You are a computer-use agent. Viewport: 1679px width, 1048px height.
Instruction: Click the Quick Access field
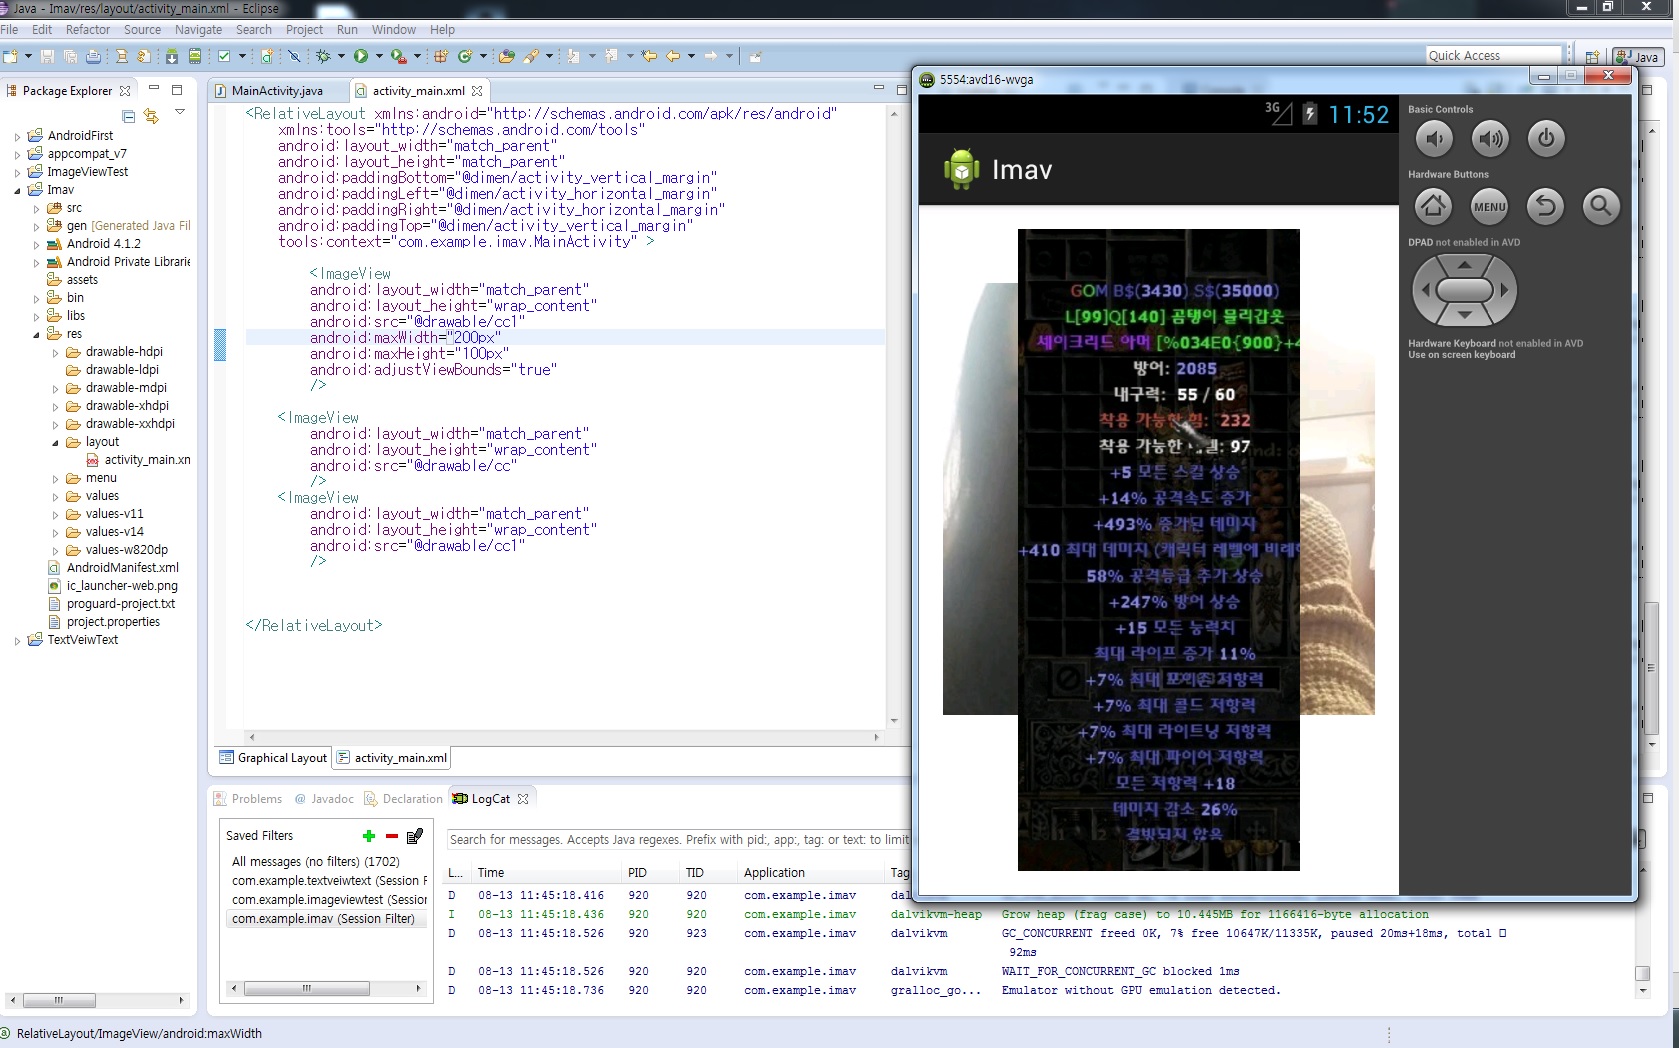(1493, 56)
